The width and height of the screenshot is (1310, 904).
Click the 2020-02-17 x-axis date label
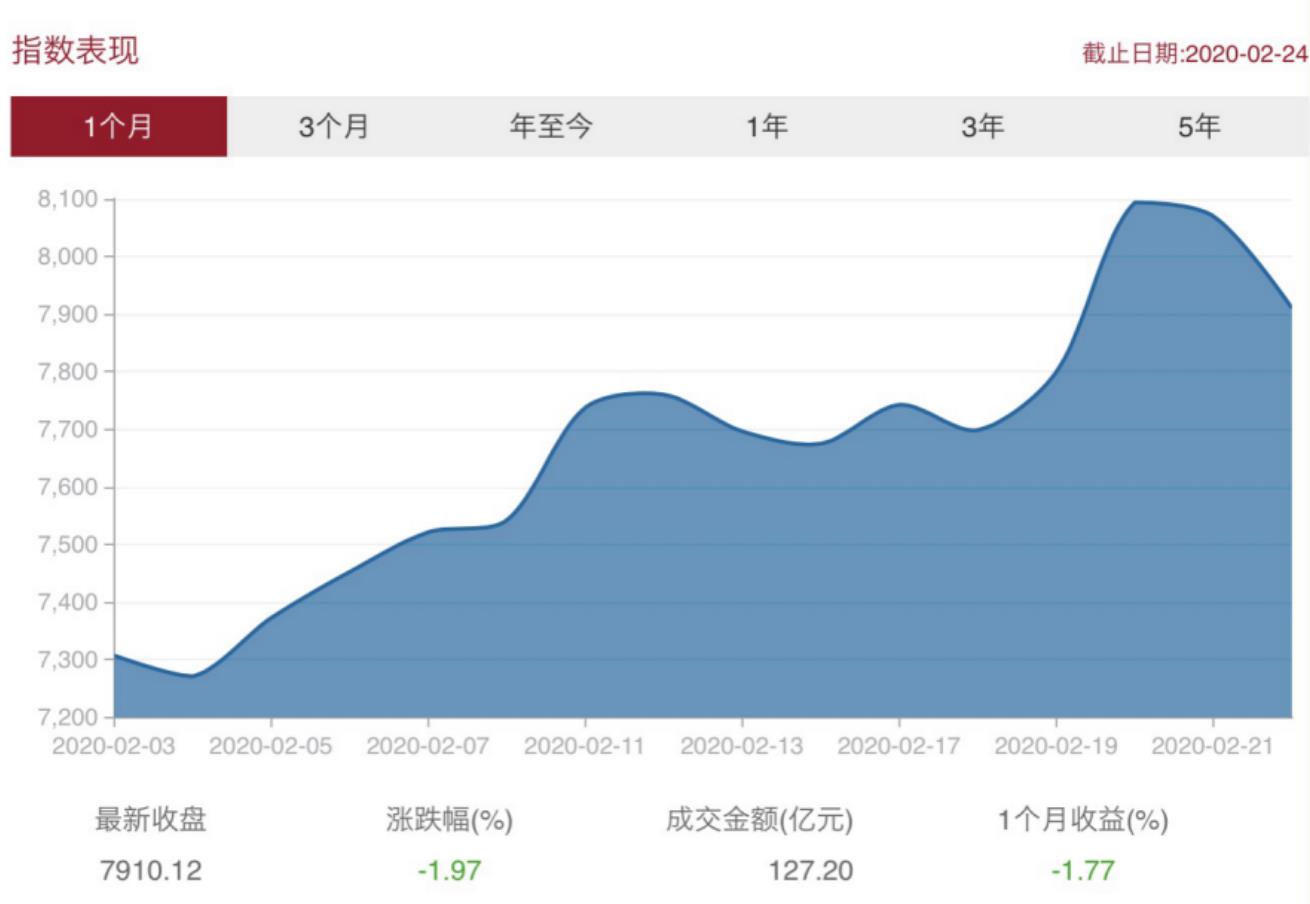[899, 746]
